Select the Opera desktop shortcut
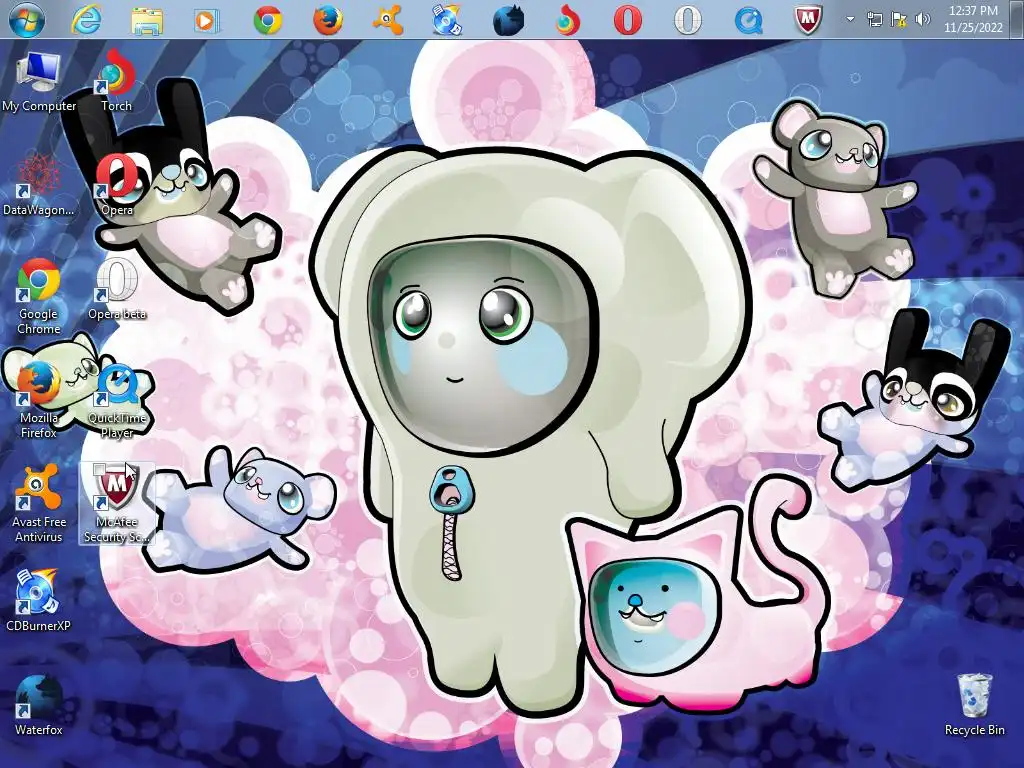The width and height of the screenshot is (1024, 768). point(117,185)
